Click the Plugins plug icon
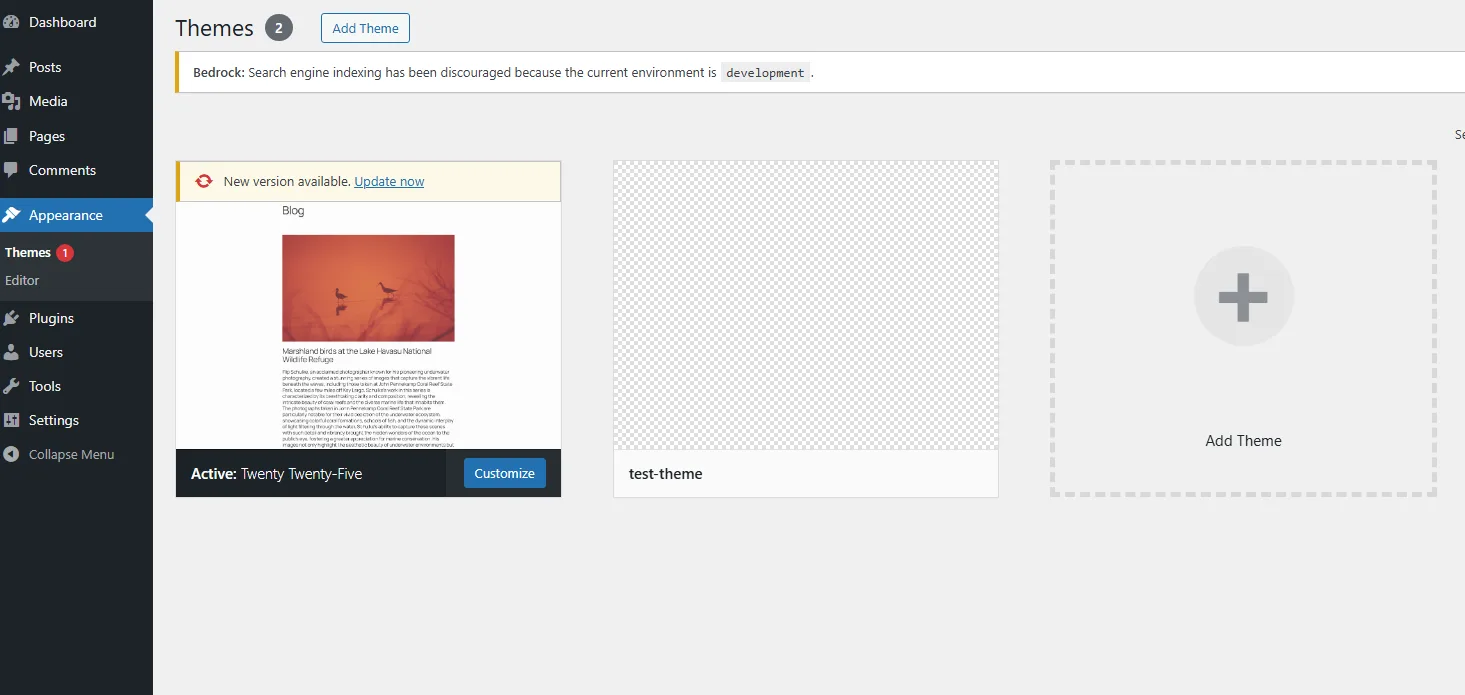The height and width of the screenshot is (695, 1465). point(11,318)
